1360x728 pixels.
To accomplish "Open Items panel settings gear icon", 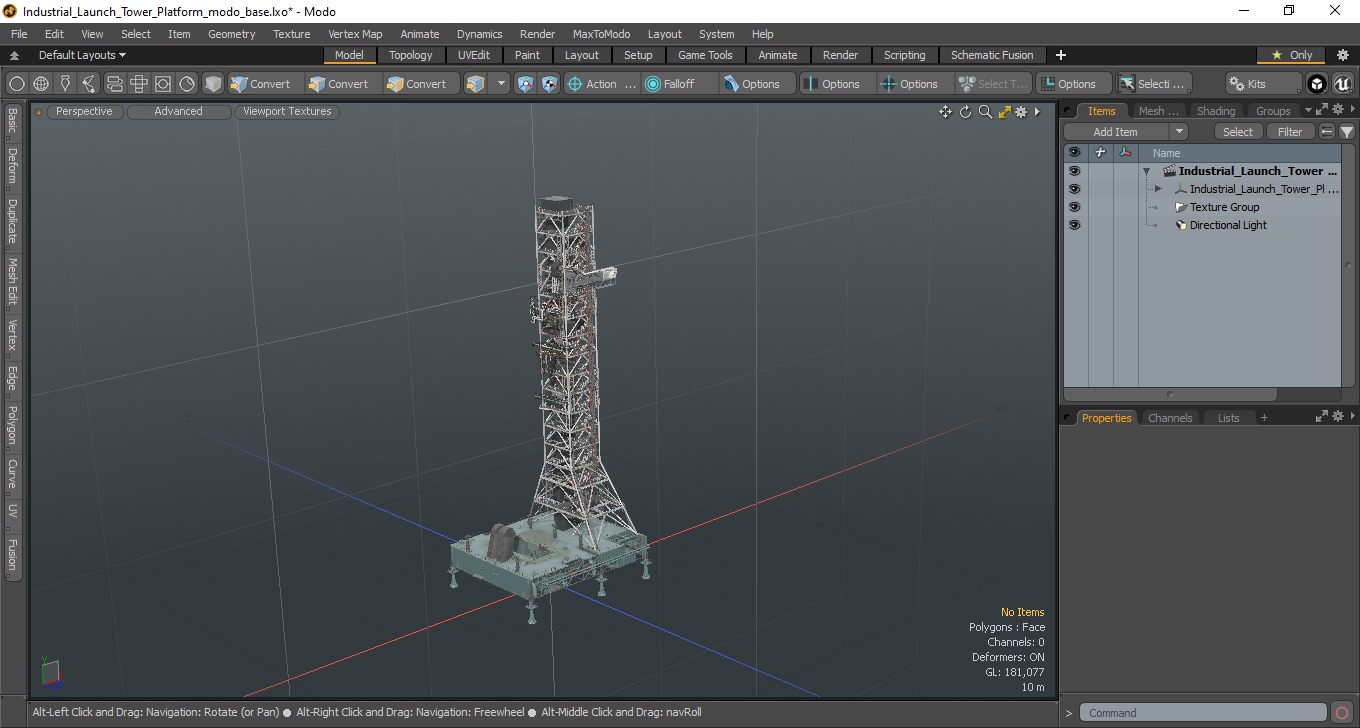I will (1338, 109).
